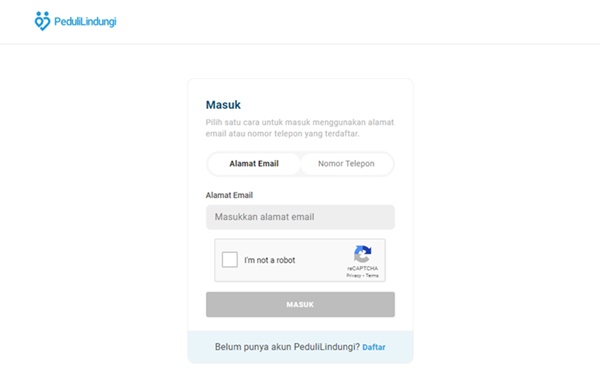Click the reCAPTCHA text under logo
This screenshot has height=369, width=600.
[362, 268]
